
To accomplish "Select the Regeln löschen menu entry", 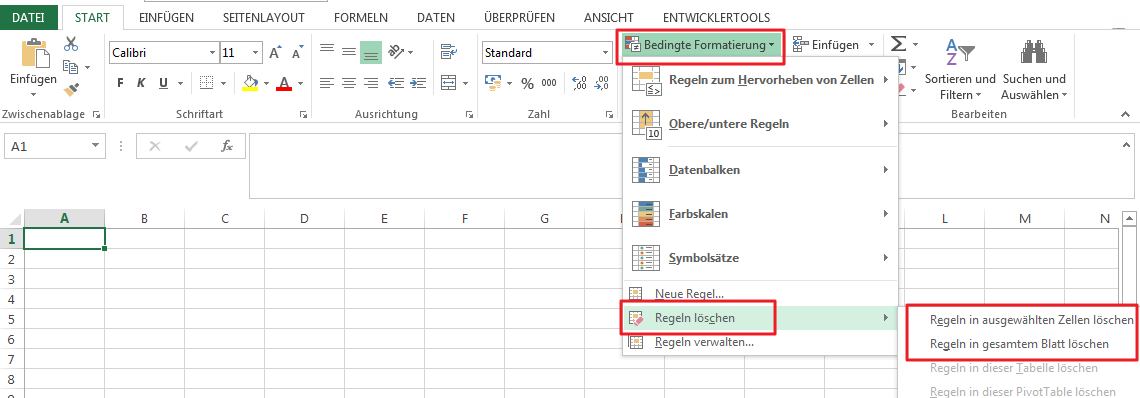I will 760,318.
